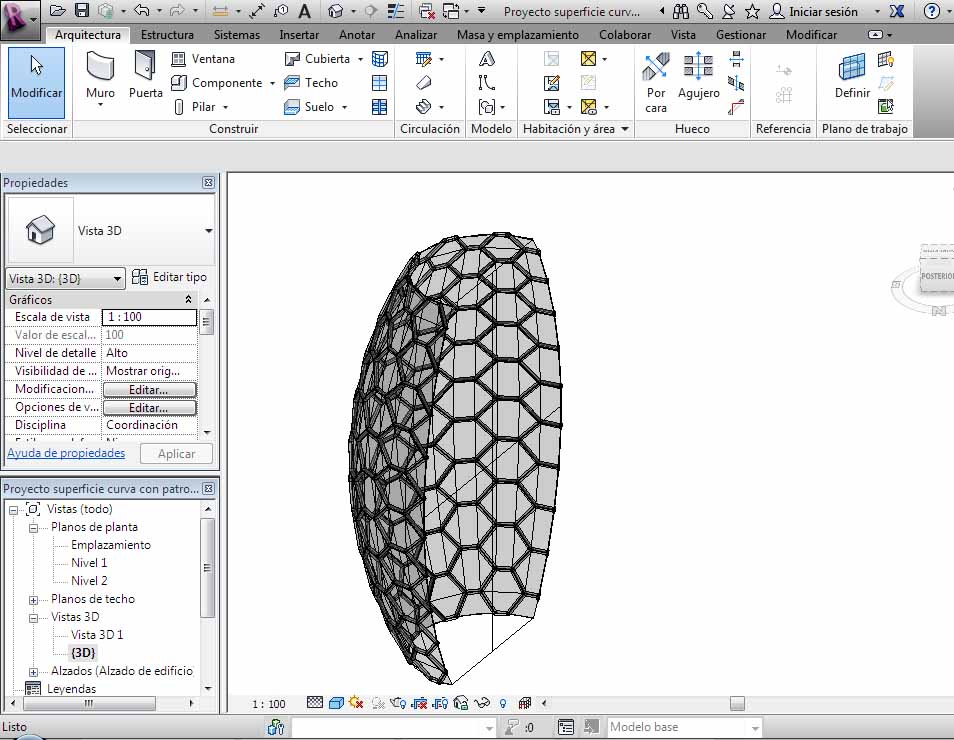Expand Alzados (Alzado de edificio) node
Viewport: 954px width, 740px height.
[x=33, y=671]
